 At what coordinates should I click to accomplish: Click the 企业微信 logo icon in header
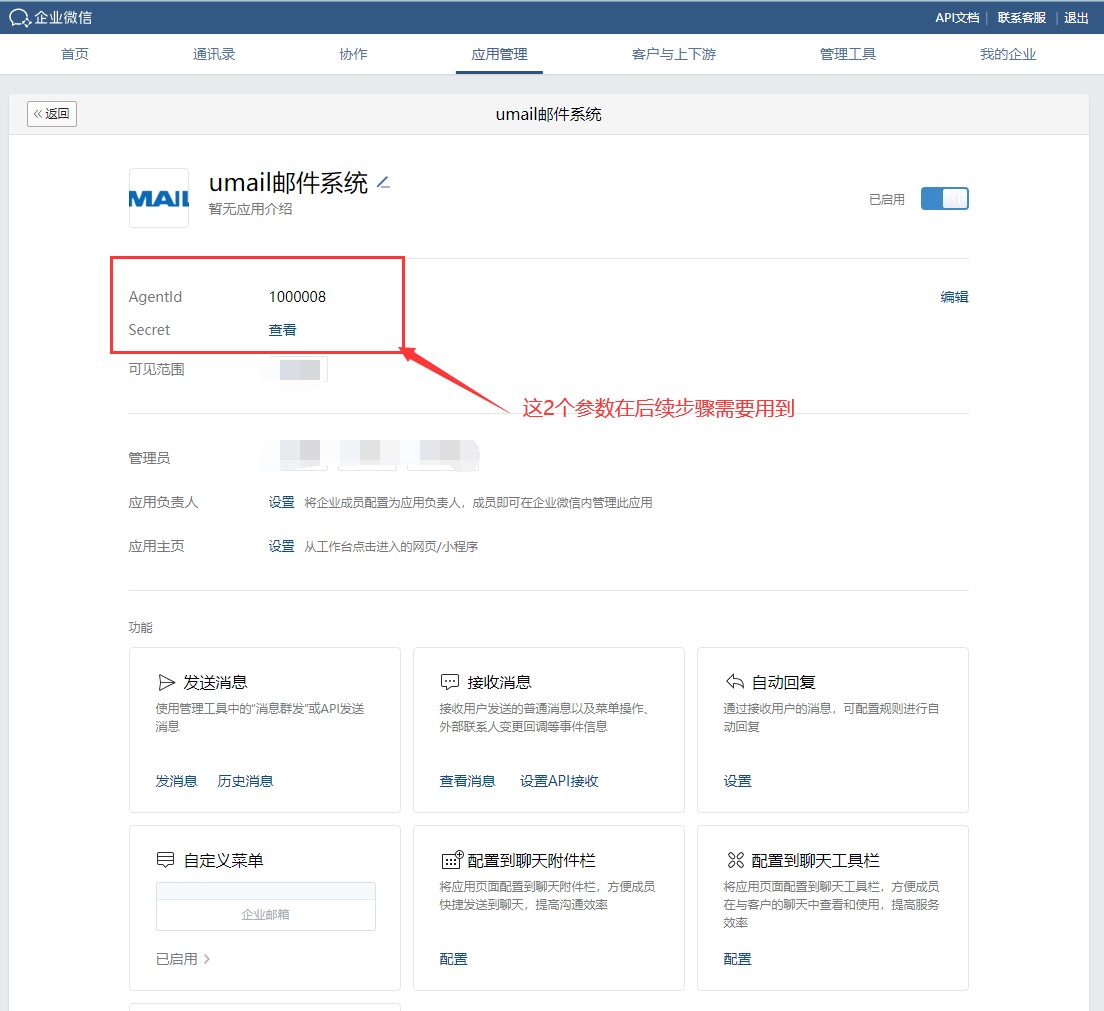[x=19, y=17]
